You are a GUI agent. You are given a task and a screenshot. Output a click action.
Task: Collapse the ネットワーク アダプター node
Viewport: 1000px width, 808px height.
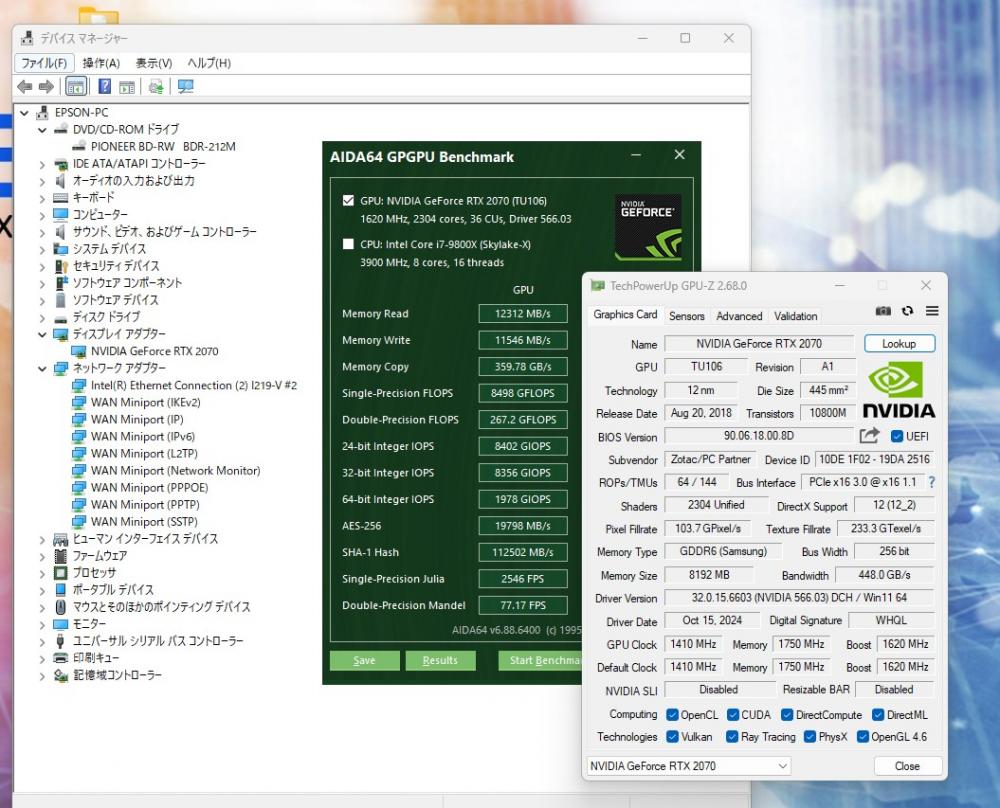click(x=42, y=369)
